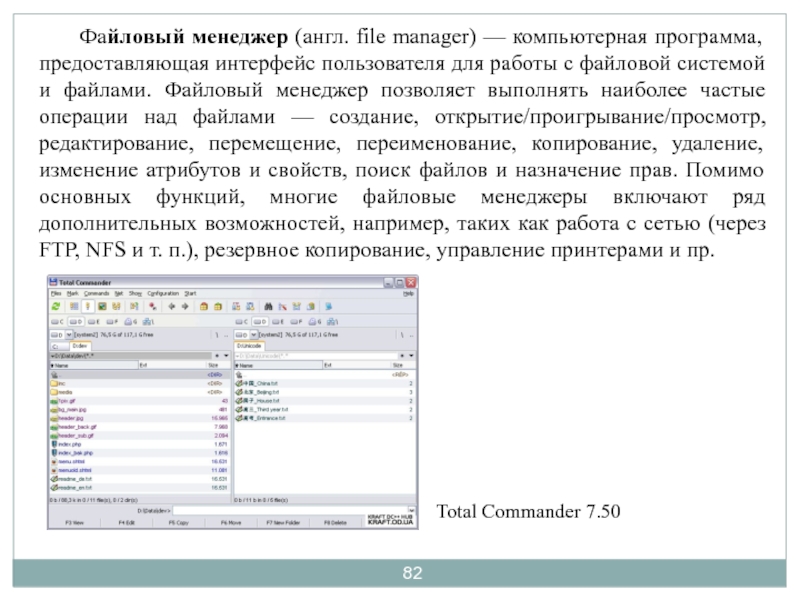Switch to the D:dev tab in the left panel
This screenshot has height=600, width=800.
tap(77, 346)
